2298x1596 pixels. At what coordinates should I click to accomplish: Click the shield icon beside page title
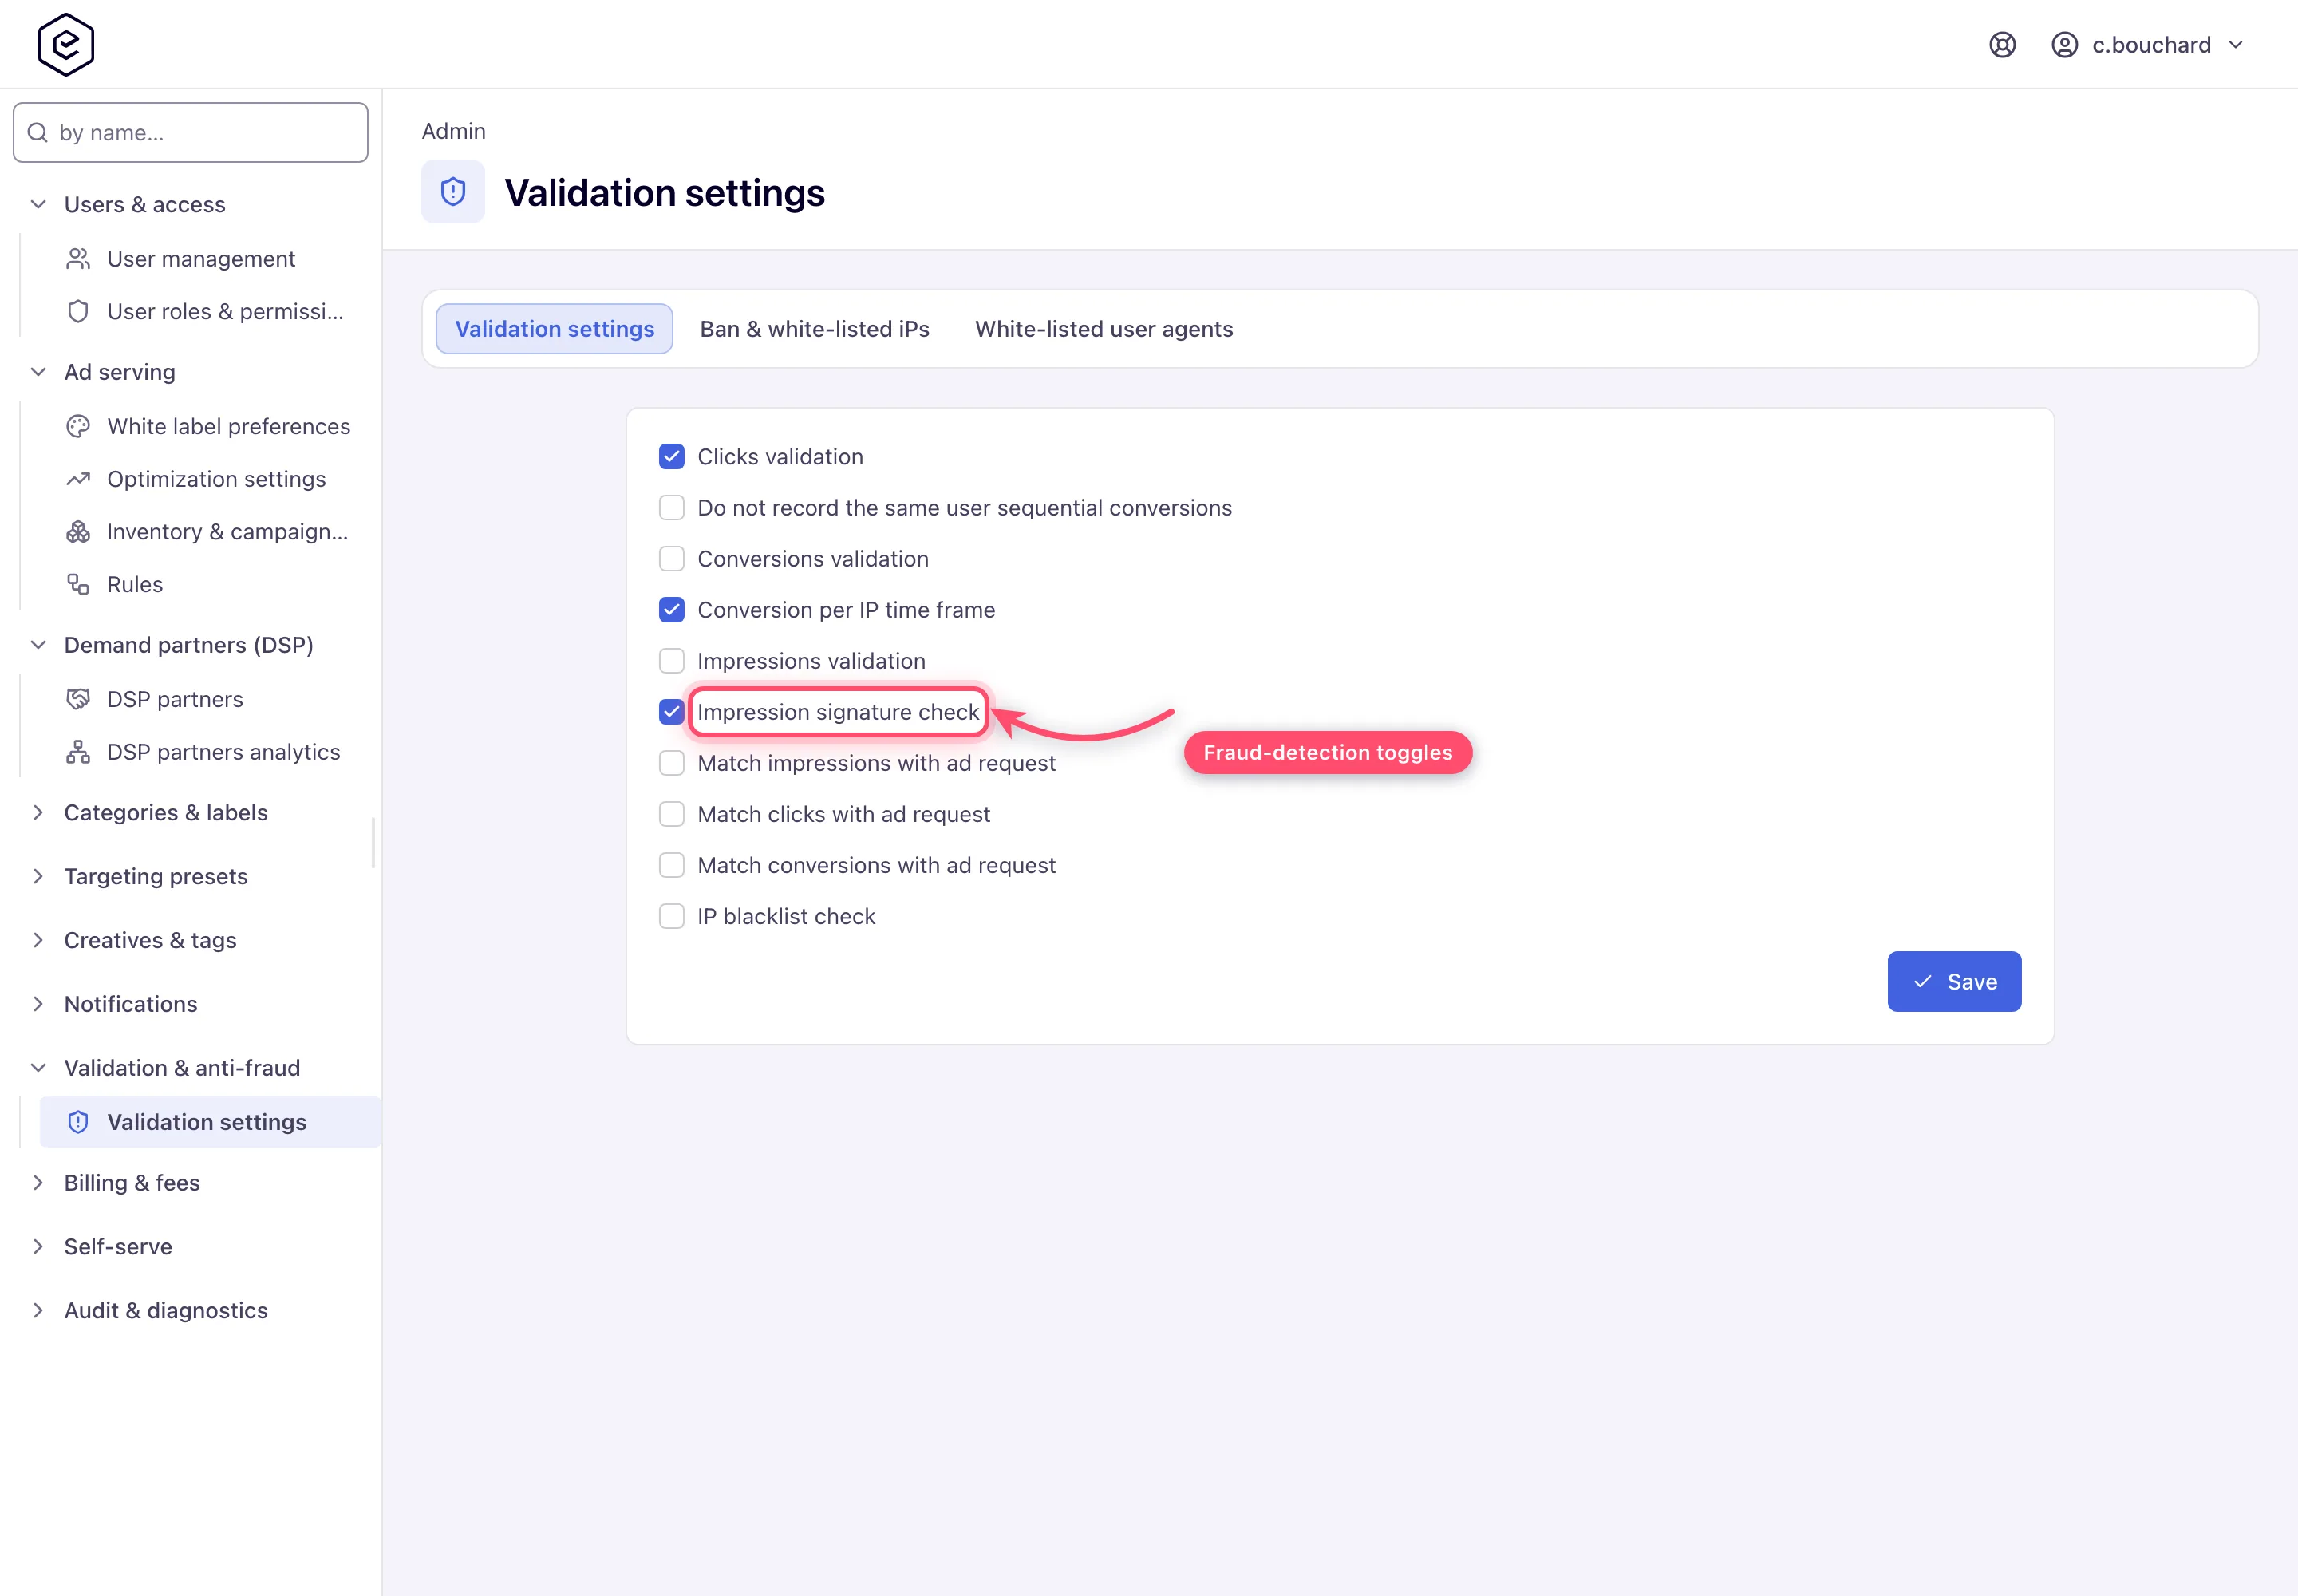pos(453,192)
